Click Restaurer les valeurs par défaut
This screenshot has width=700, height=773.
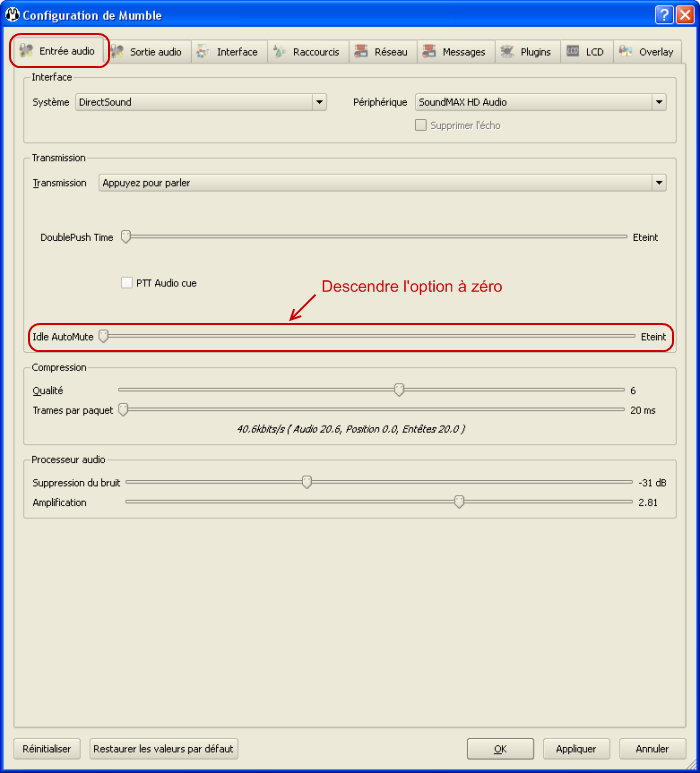pos(163,748)
